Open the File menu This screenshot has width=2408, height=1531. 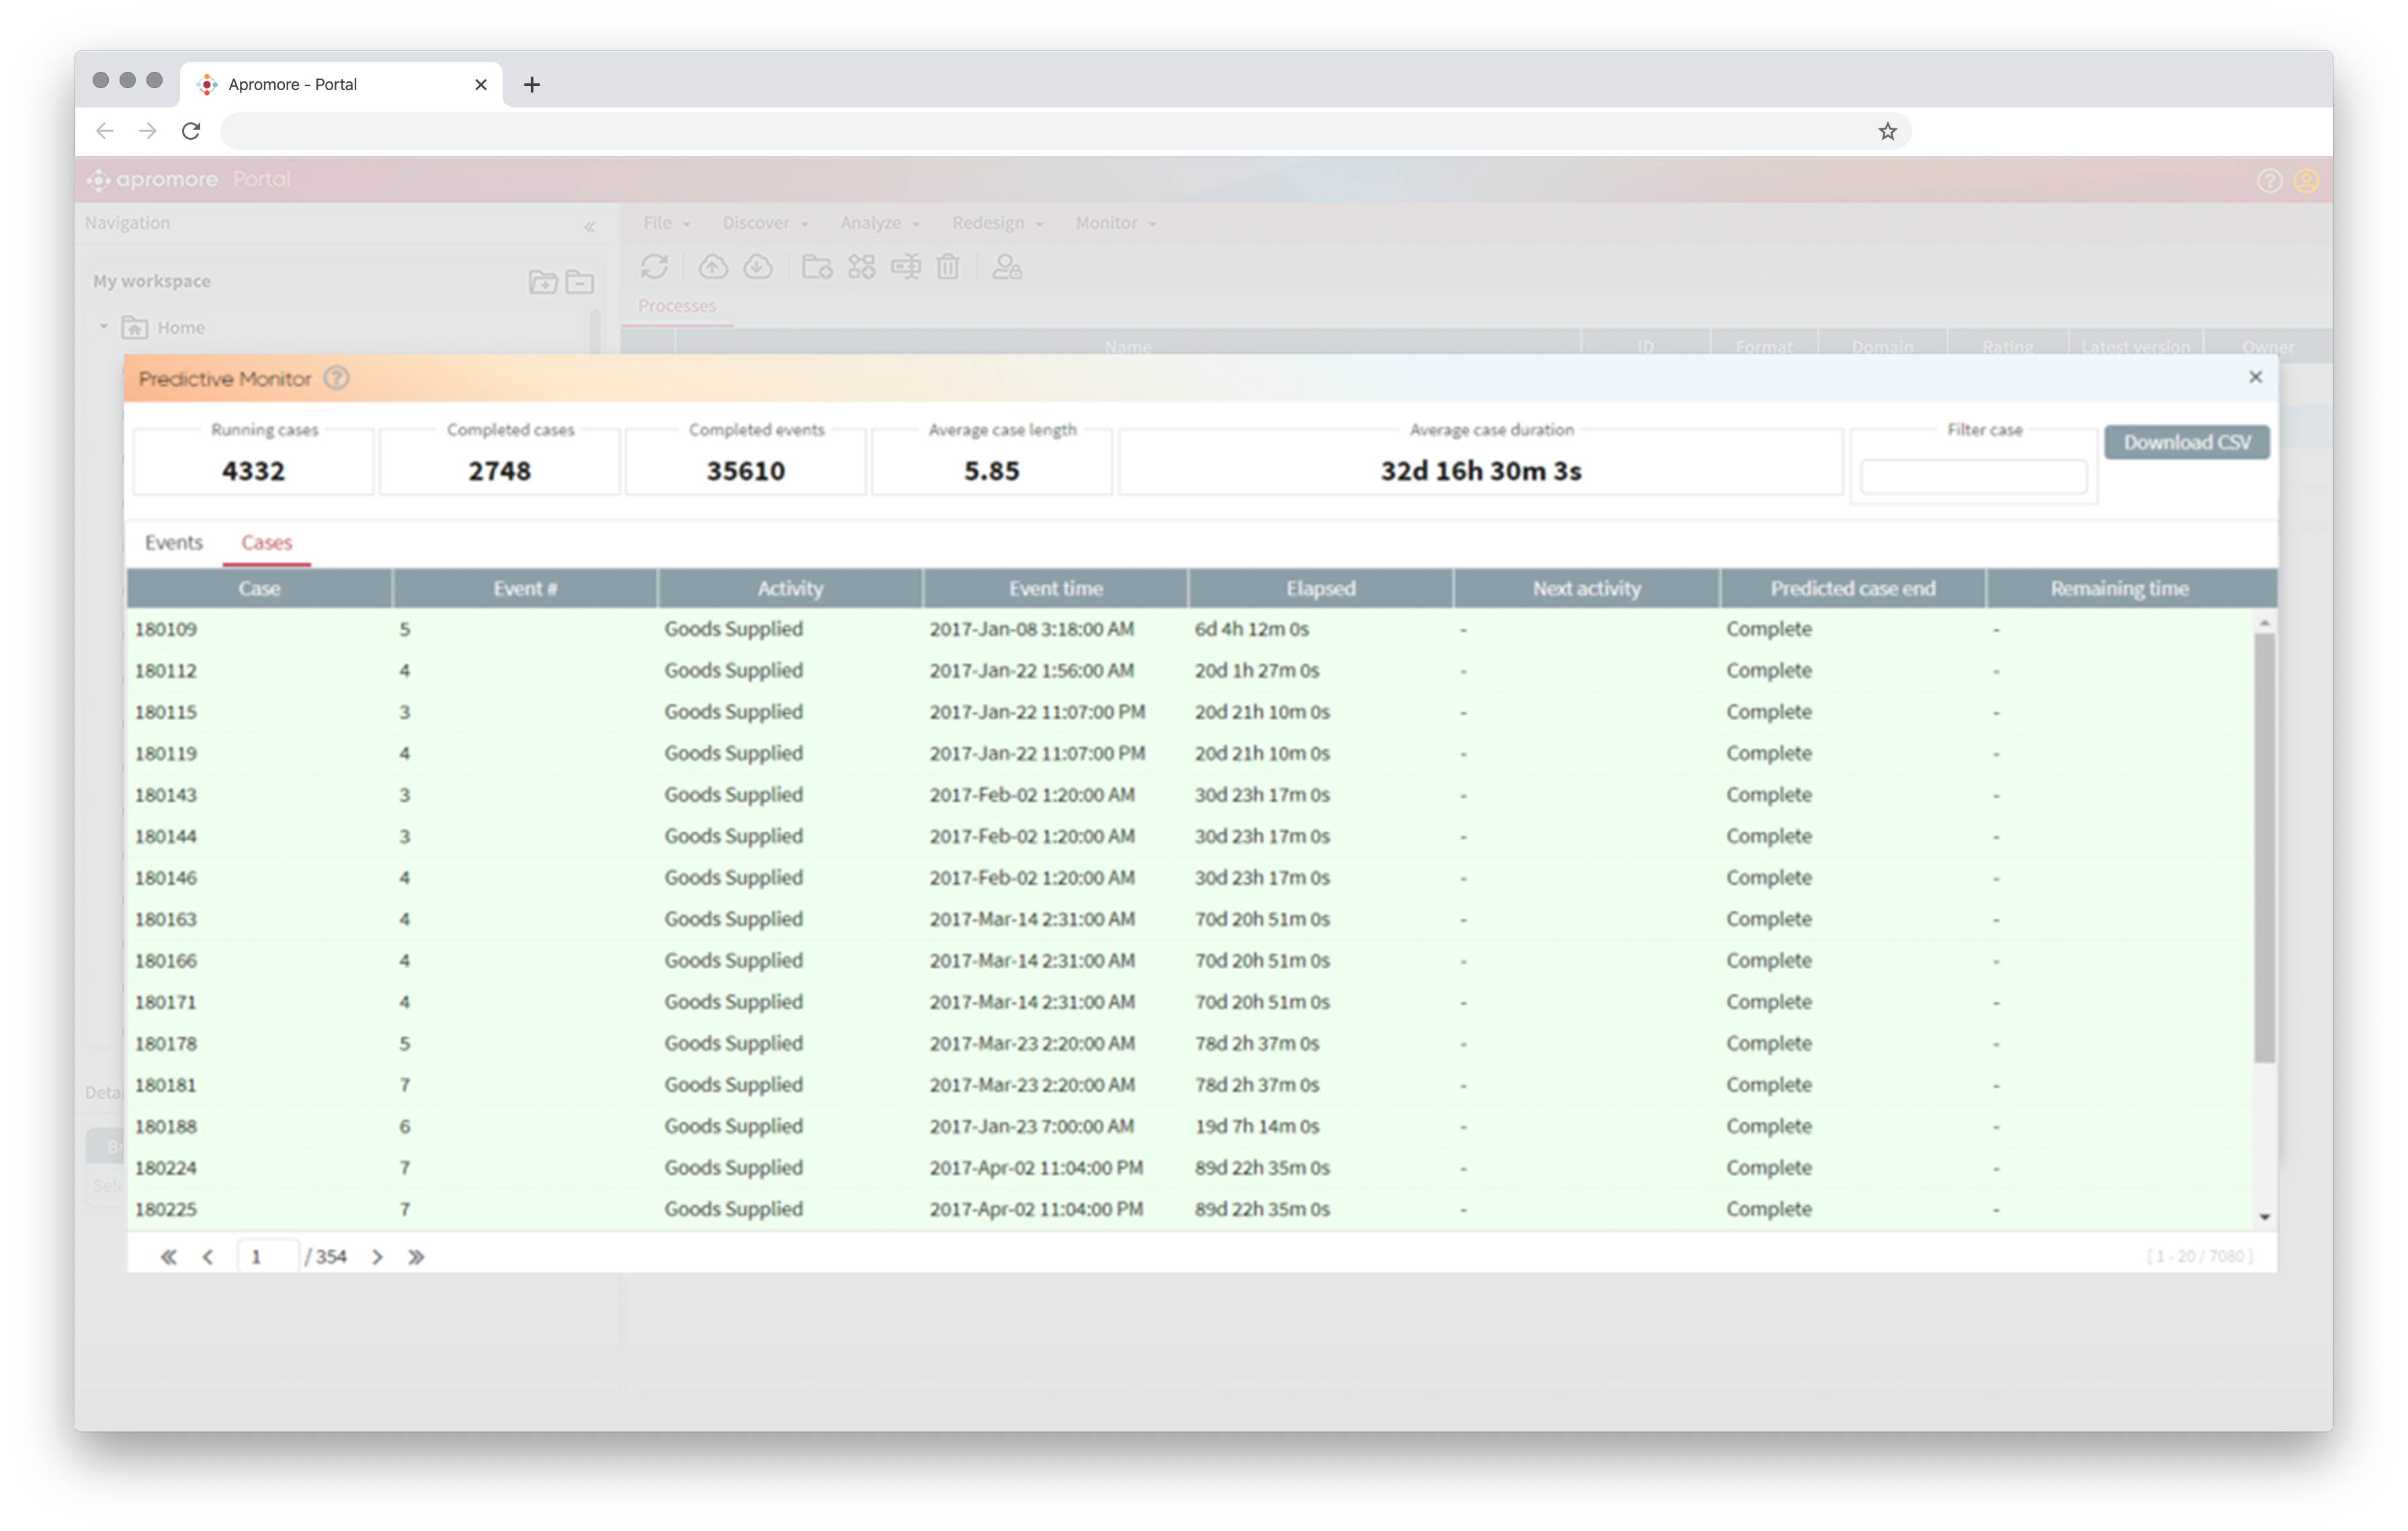[x=666, y=223]
